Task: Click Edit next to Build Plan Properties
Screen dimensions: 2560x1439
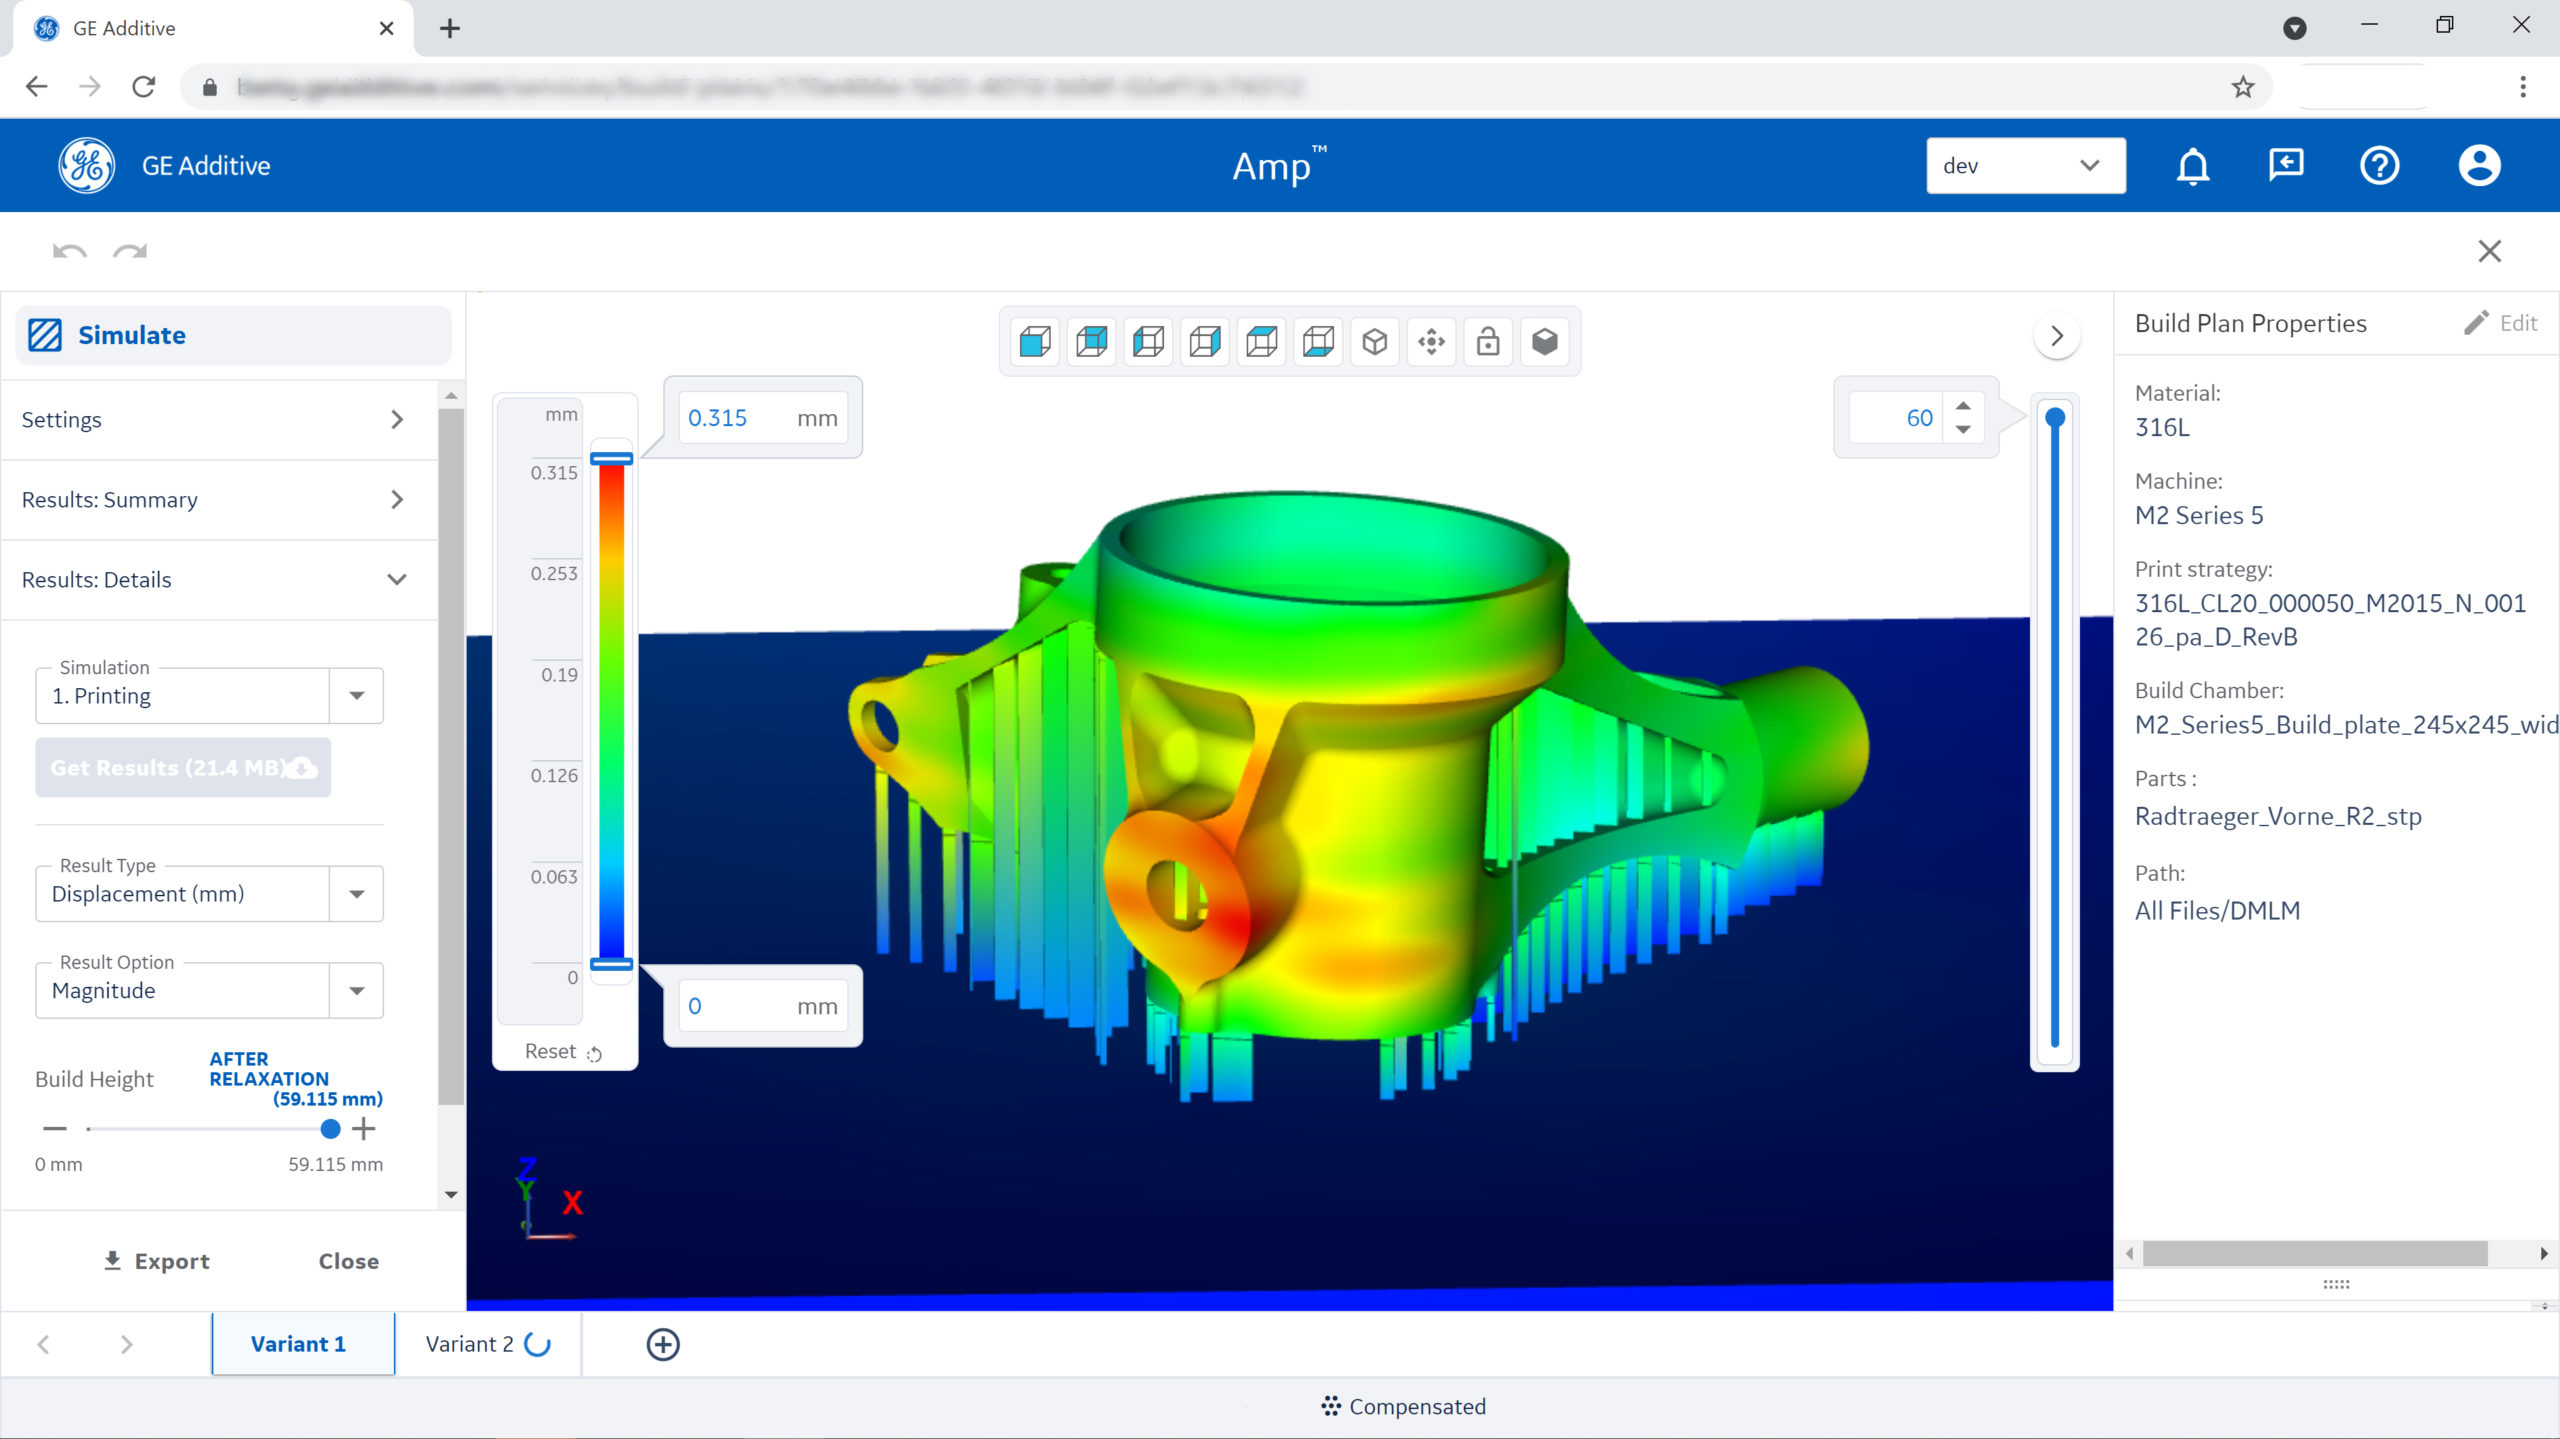Action: 2500,322
